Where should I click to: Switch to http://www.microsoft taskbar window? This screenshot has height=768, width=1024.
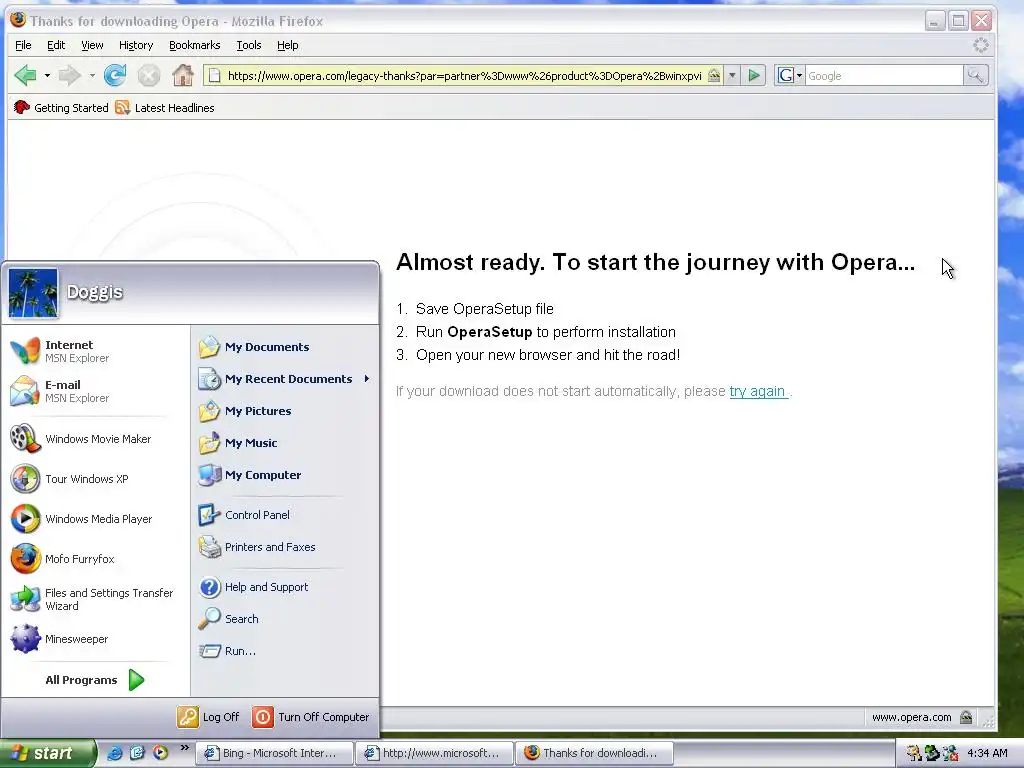pyautogui.click(x=434, y=753)
